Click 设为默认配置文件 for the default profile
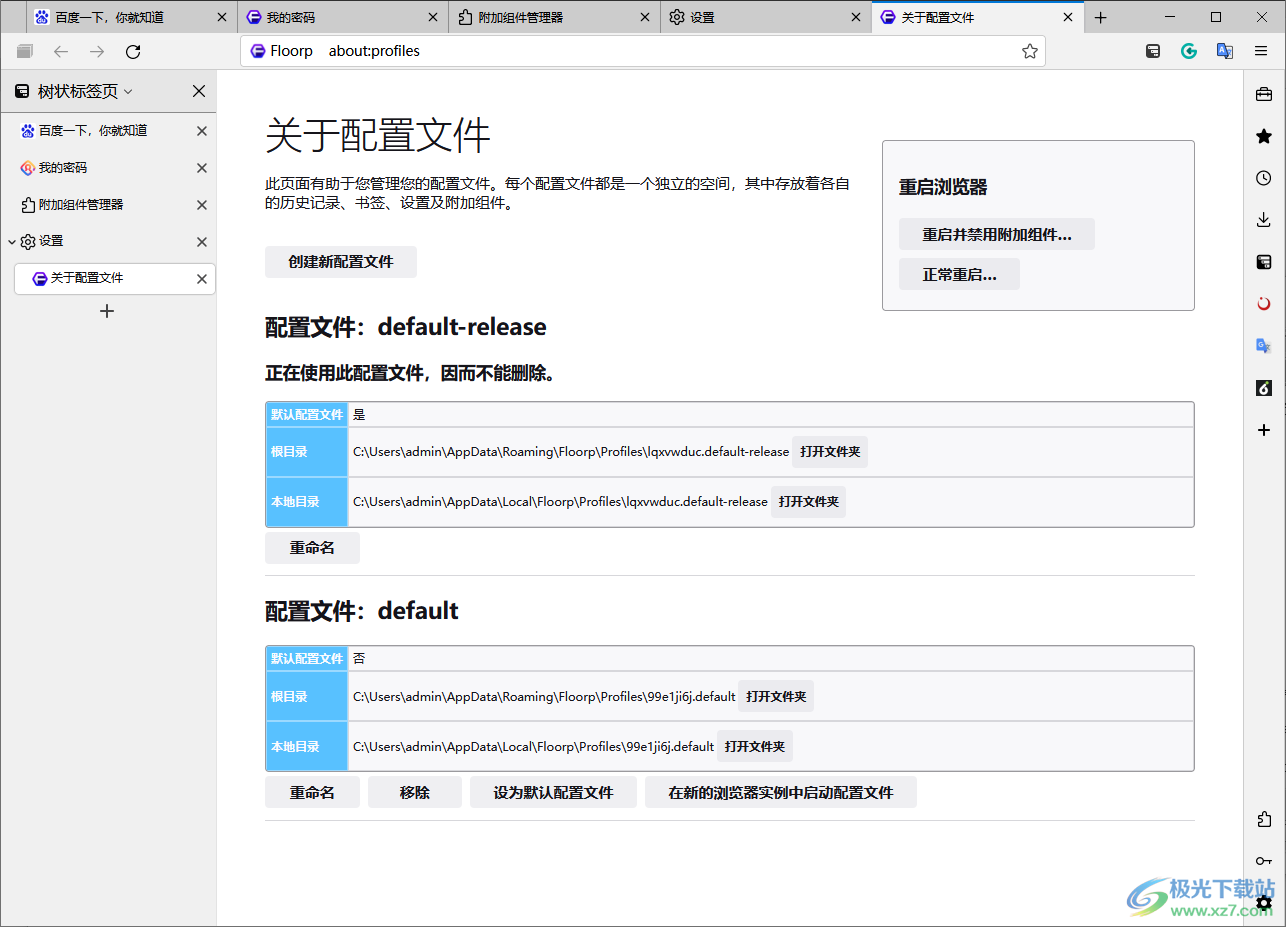1286x927 pixels. (x=553, y=791)
